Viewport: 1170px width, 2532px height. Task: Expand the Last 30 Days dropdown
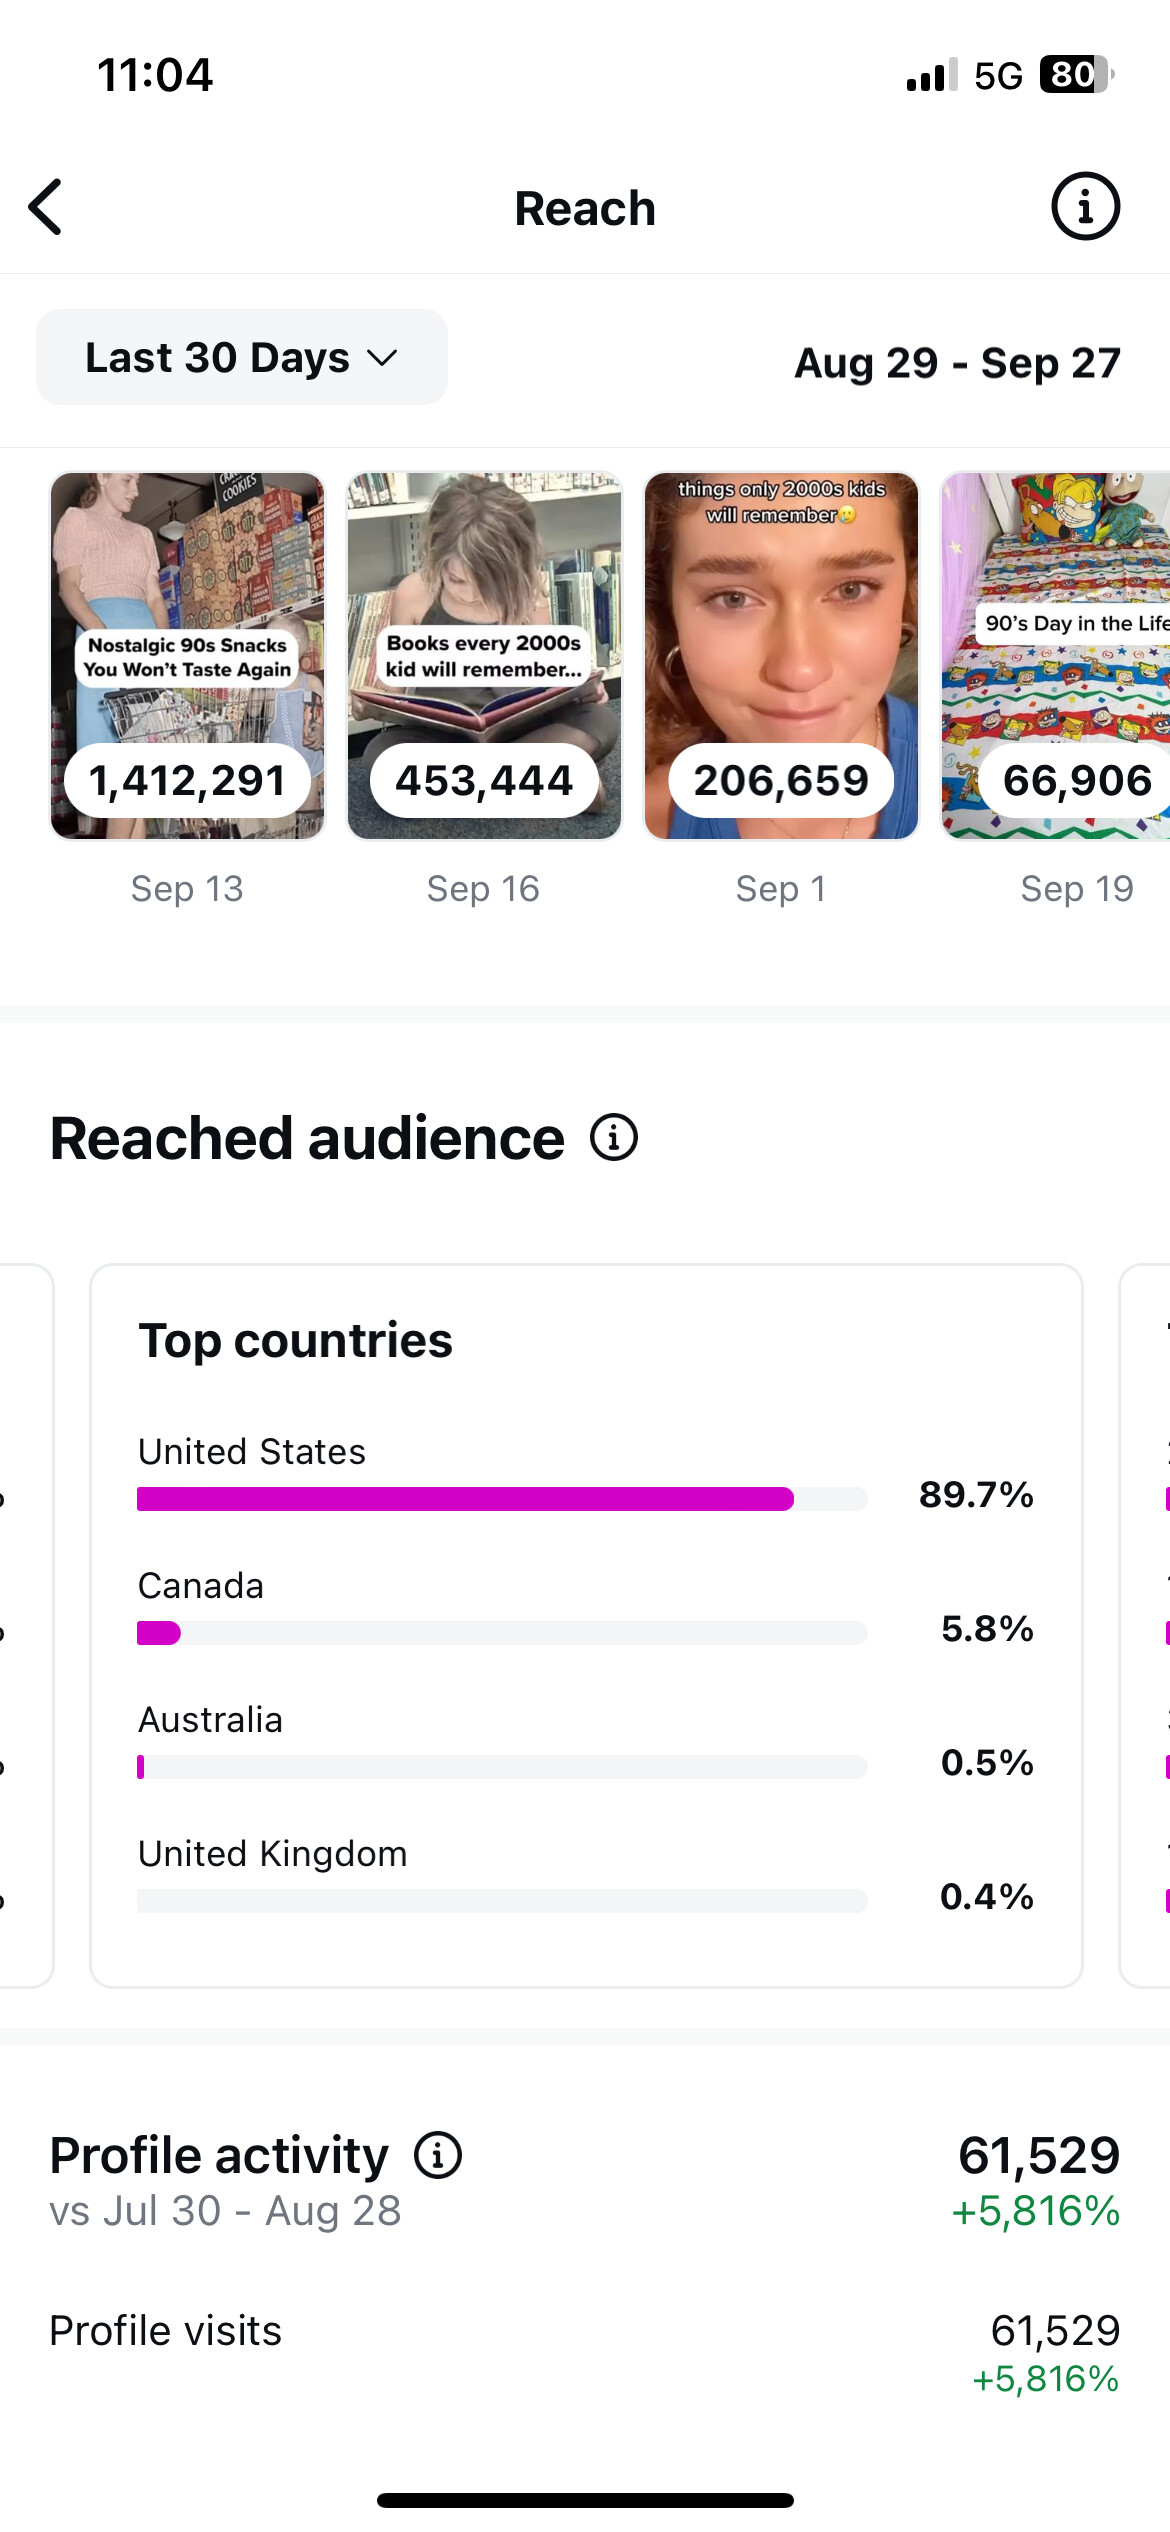[242, 357]
